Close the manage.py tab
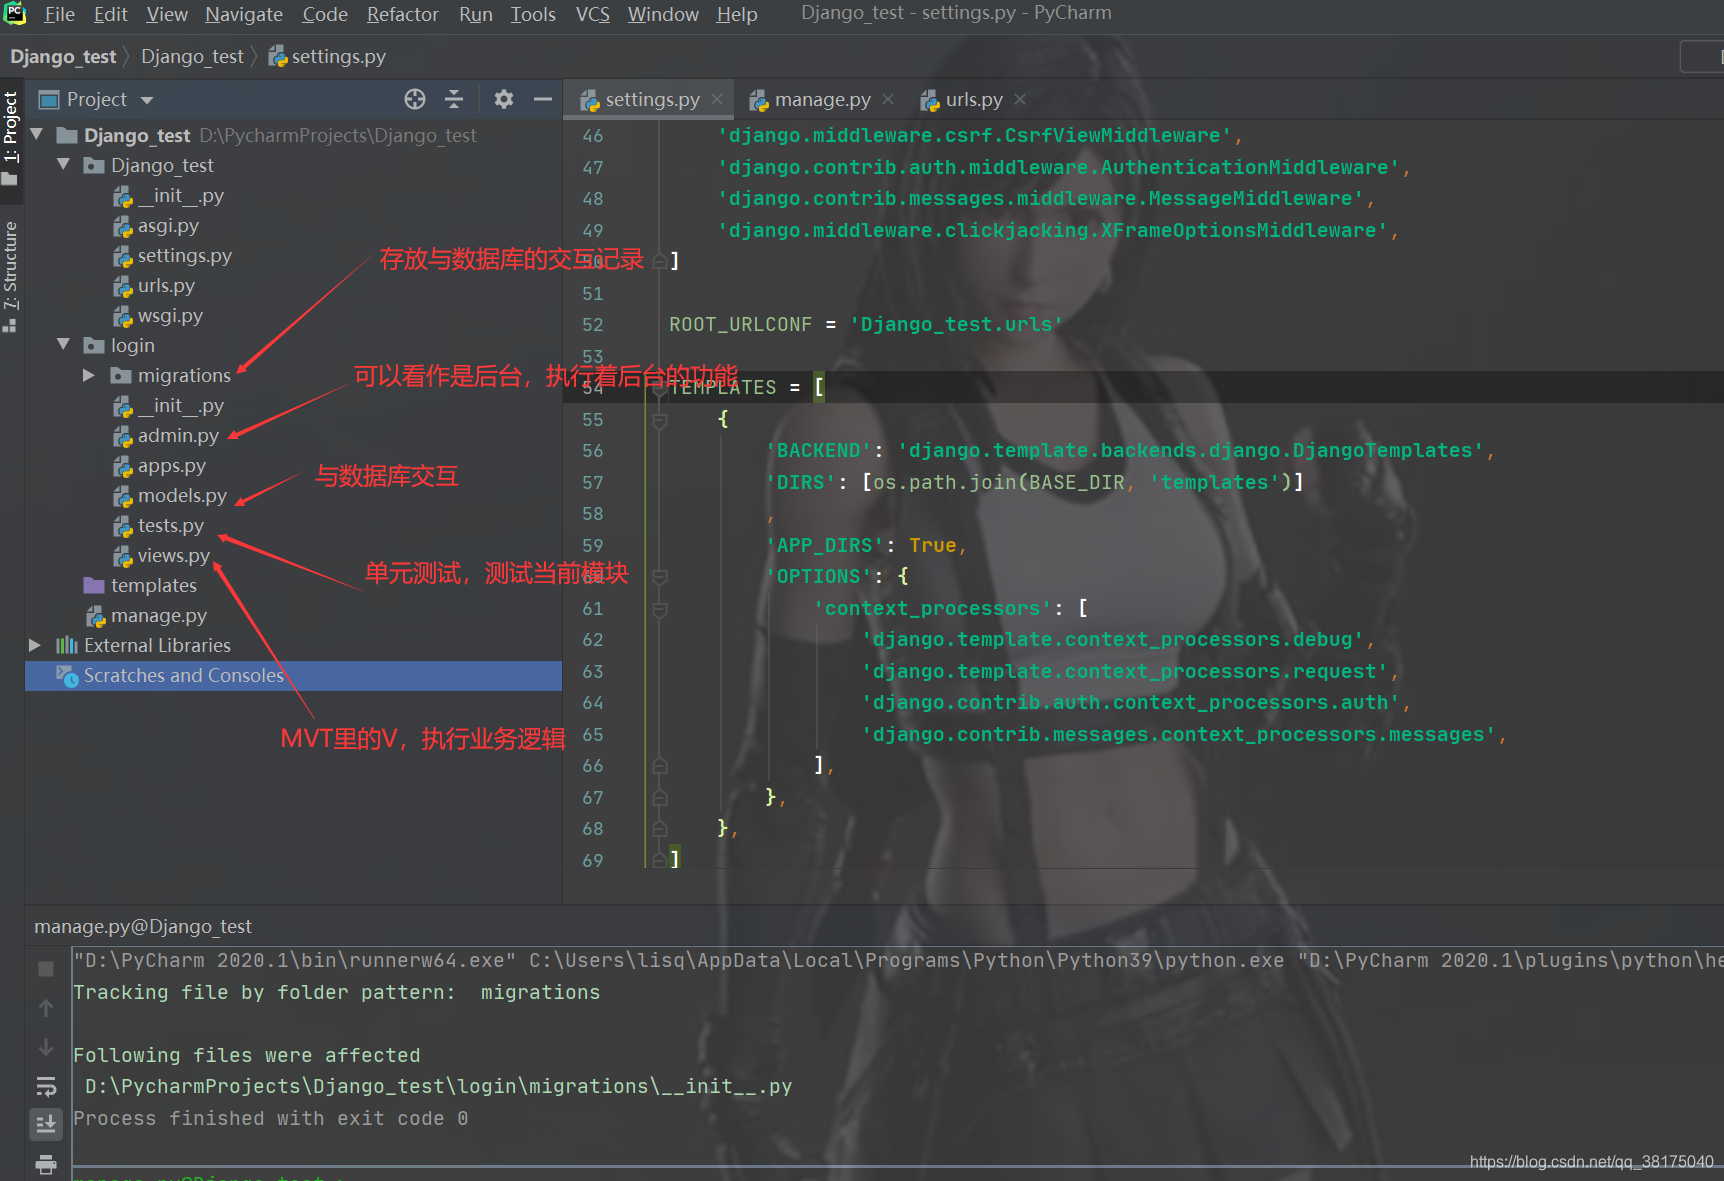This screenshot has width=1724, height=1181. pyautogui.click(x=888, y=99)
